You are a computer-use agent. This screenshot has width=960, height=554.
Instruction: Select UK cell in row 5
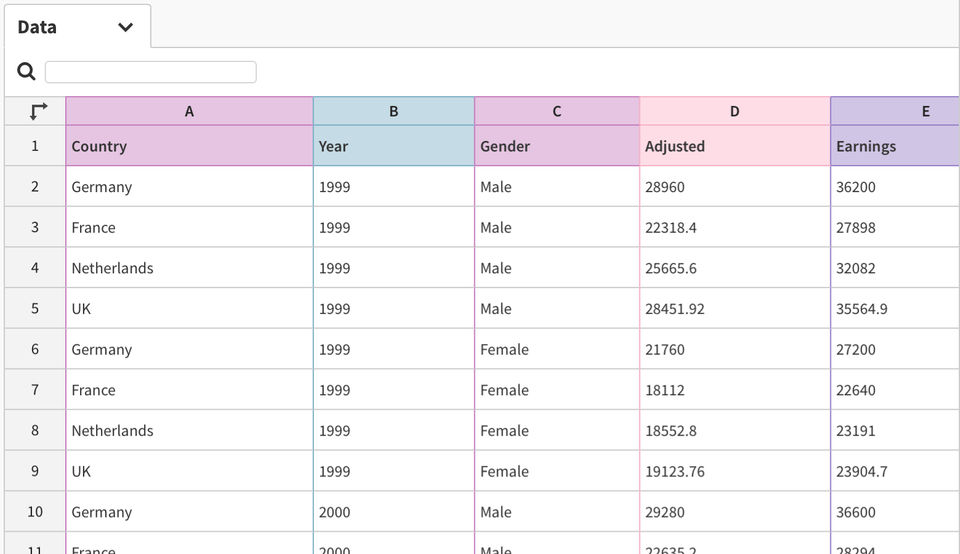189,308
